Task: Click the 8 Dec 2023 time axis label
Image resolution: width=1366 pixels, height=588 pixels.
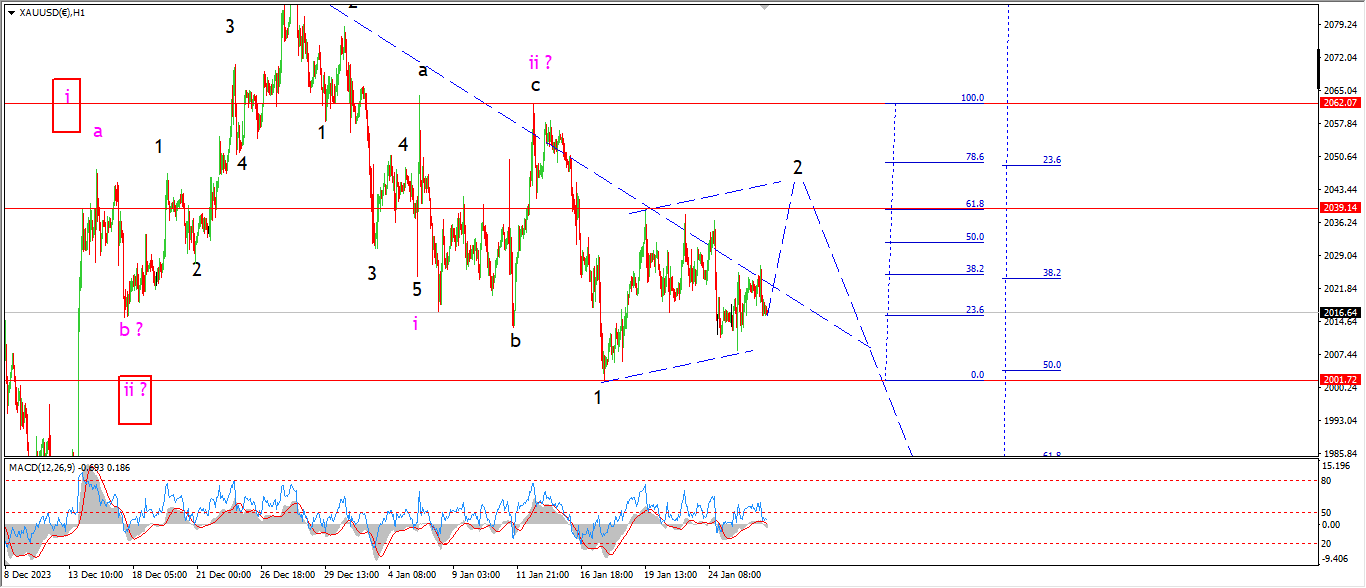Action: pyautogui.click(x=26, y=575)
